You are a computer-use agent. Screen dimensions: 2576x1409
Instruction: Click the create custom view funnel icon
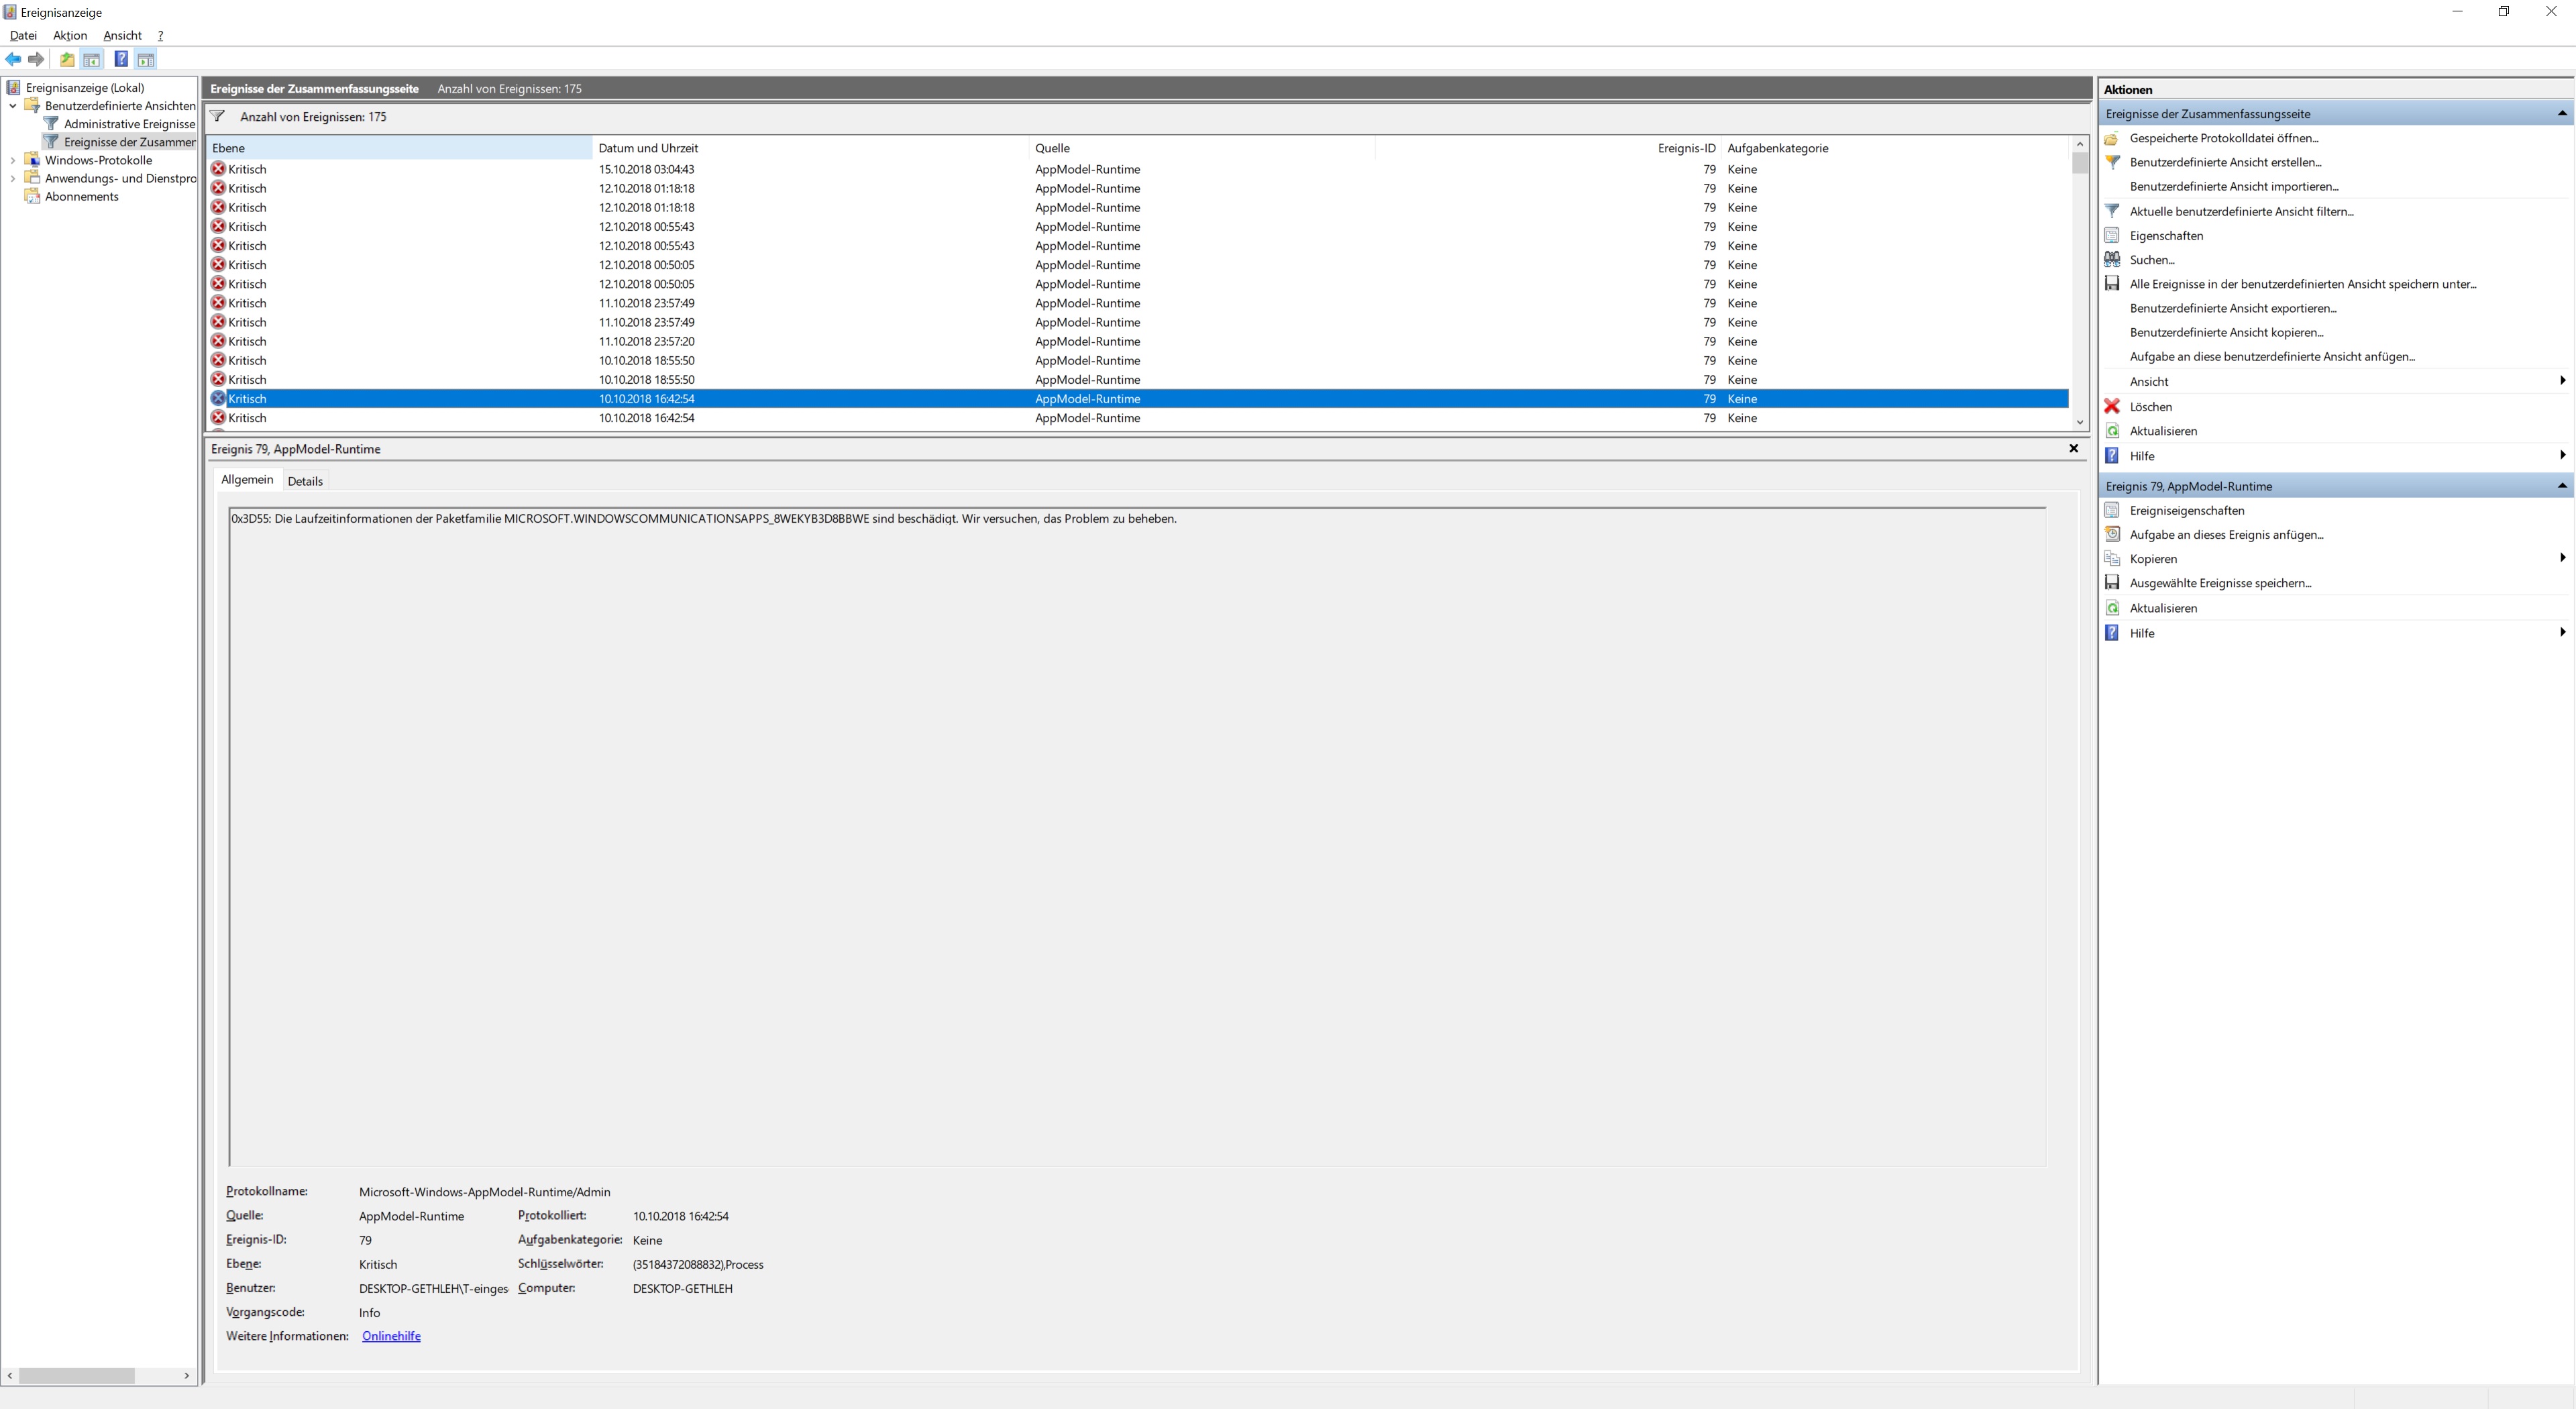point(2112,162)
